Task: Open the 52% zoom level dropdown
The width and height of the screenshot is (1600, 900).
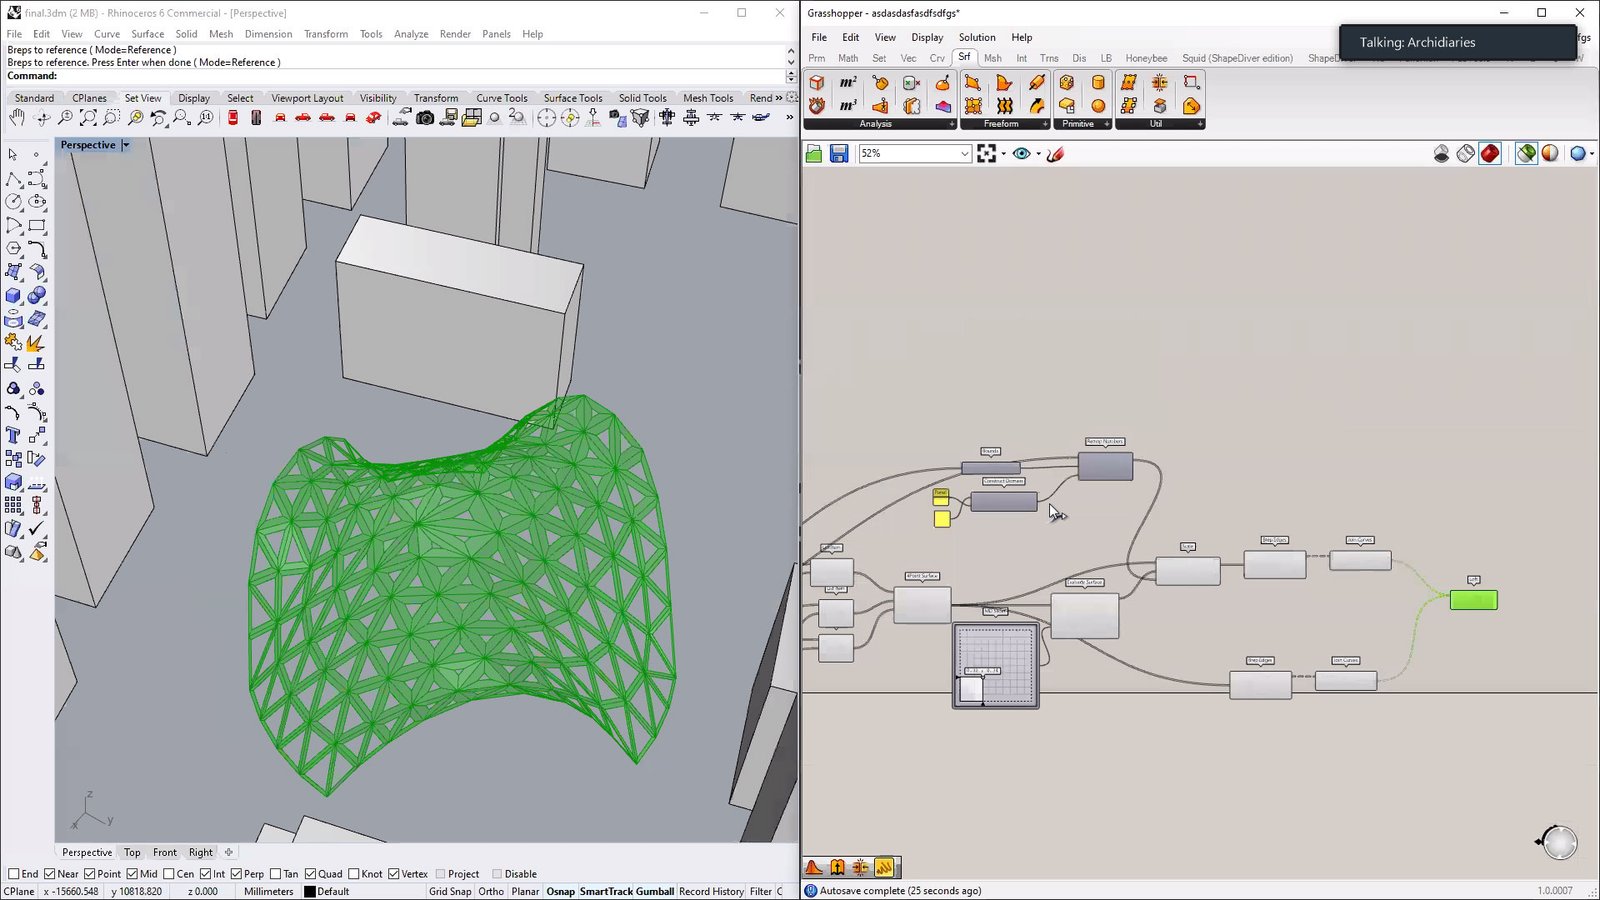Action: [964, 154]
